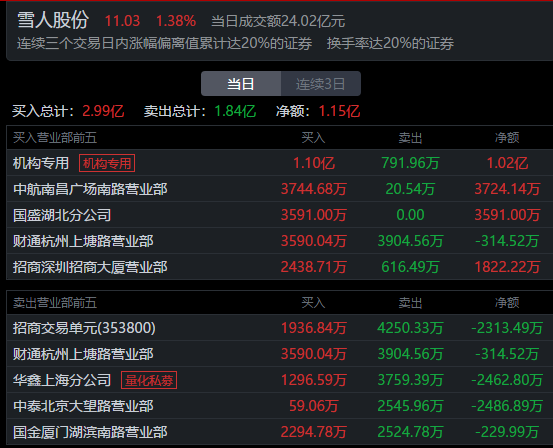The height and width of the screenshot is (448, 553).
Task: Click net amount -2462.80万
Action: point(507,380)
